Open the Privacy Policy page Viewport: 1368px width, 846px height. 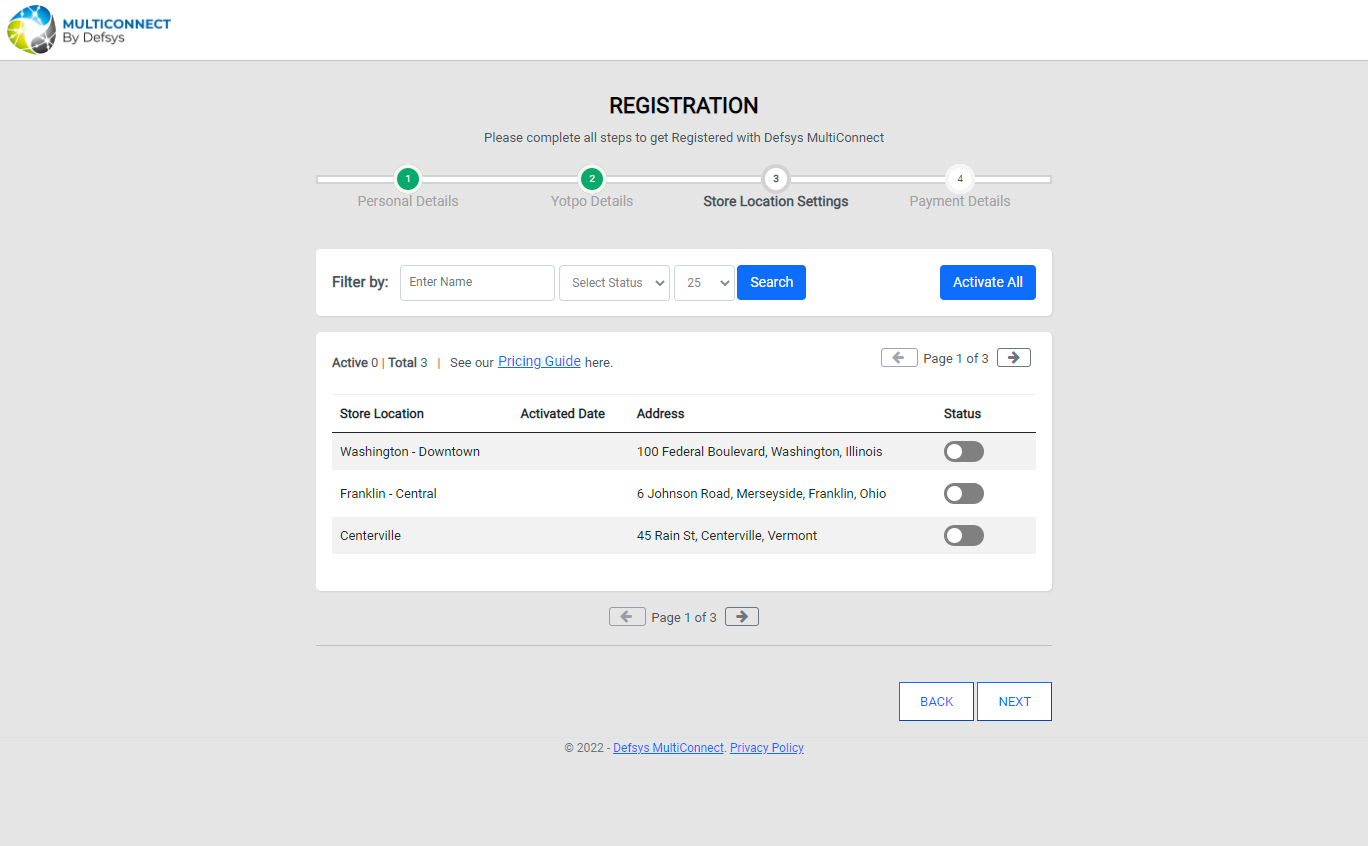[x=766, y=747]
